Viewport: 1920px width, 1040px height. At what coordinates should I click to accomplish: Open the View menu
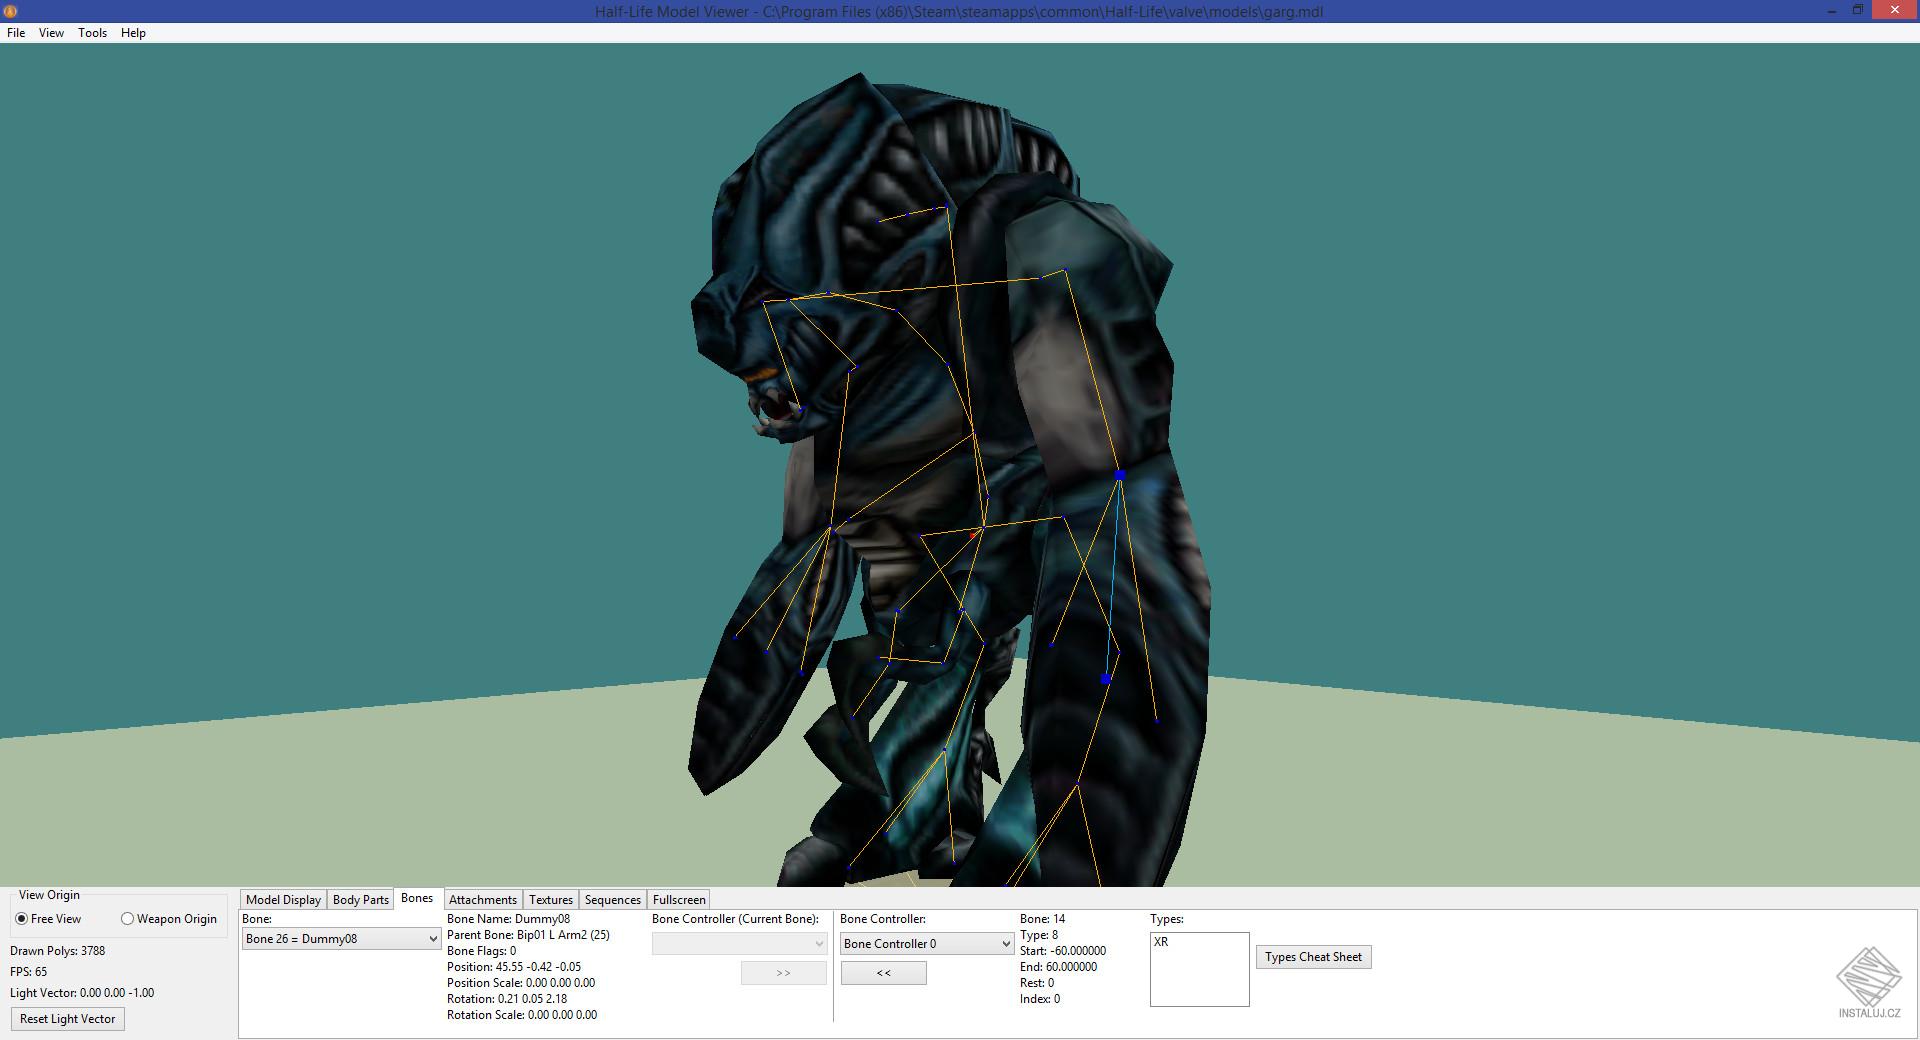tap(50, 33)
